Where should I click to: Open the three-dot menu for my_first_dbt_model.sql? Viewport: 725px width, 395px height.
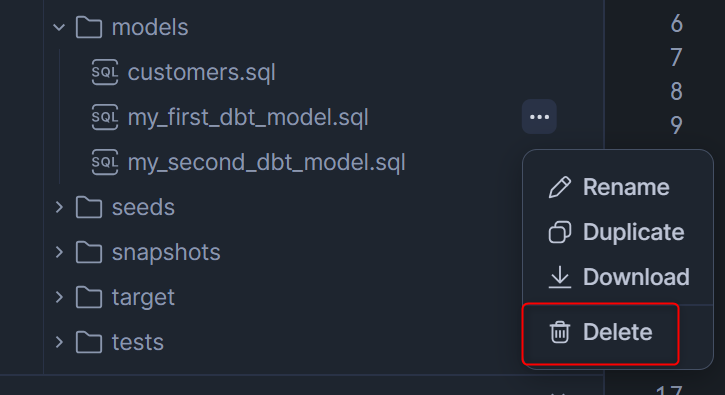[x=539, y=117]
